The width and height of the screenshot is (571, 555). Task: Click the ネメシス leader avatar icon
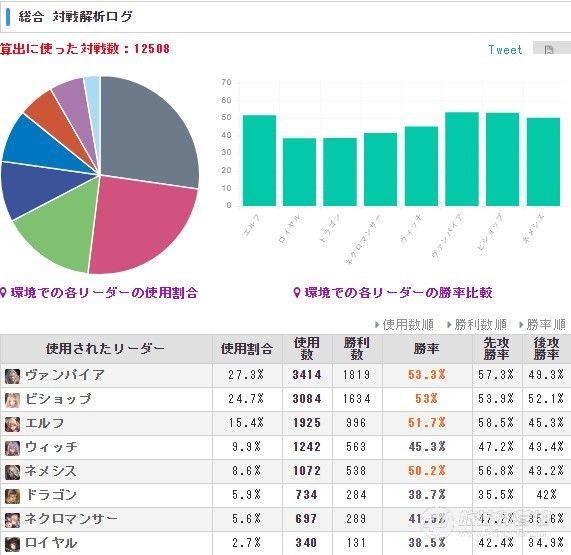(x=12, y=472)
